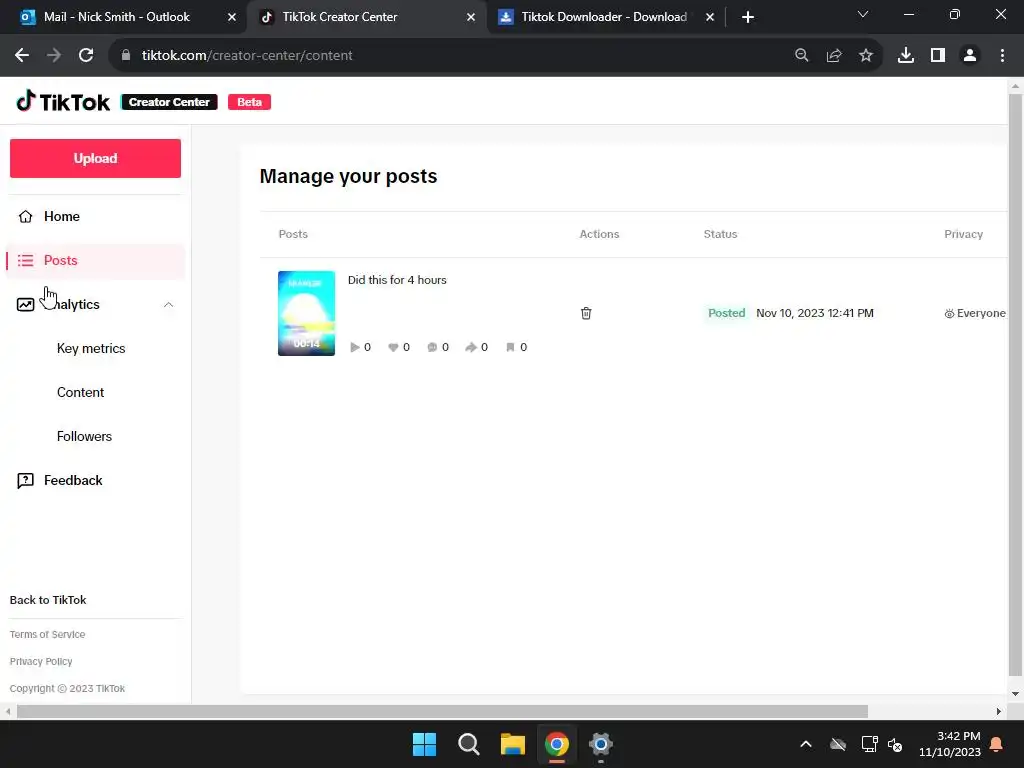Open the Privacy Policy link
Viewport: 1024px width, 768px height.
[40, 662]
